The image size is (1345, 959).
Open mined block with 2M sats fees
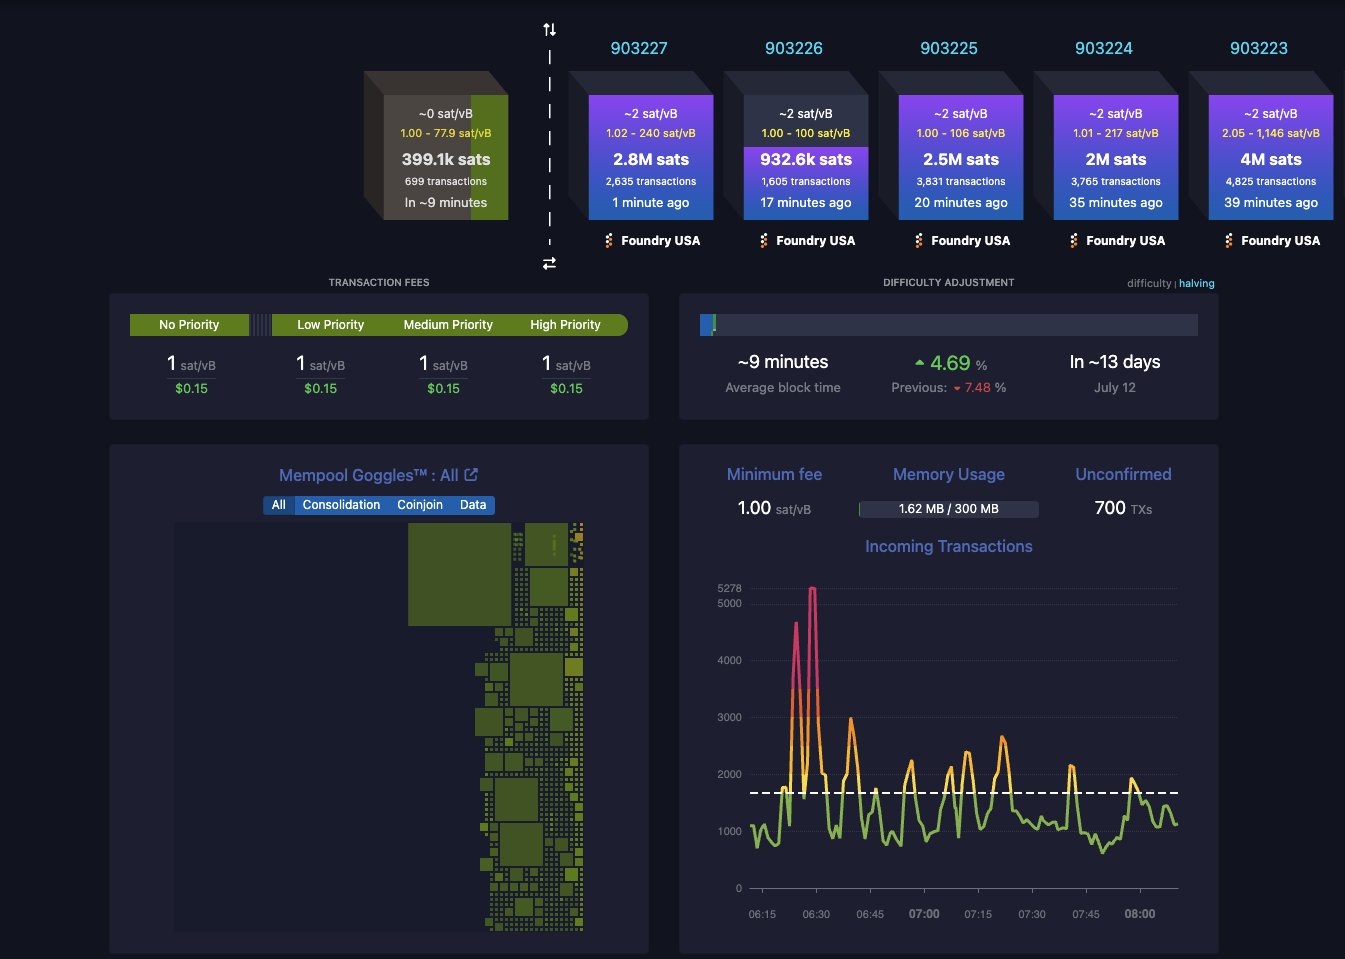(1116, 157)
